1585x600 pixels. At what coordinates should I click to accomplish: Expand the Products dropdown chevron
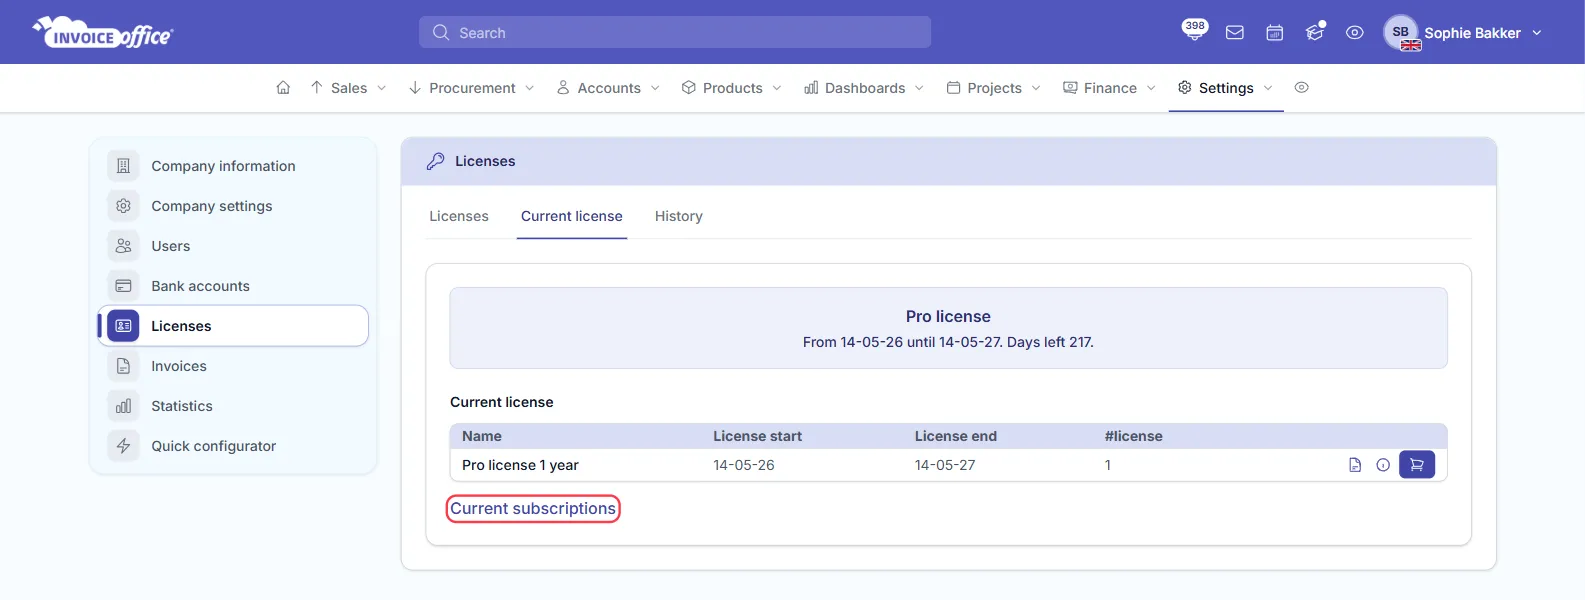[x=777, y=88]
